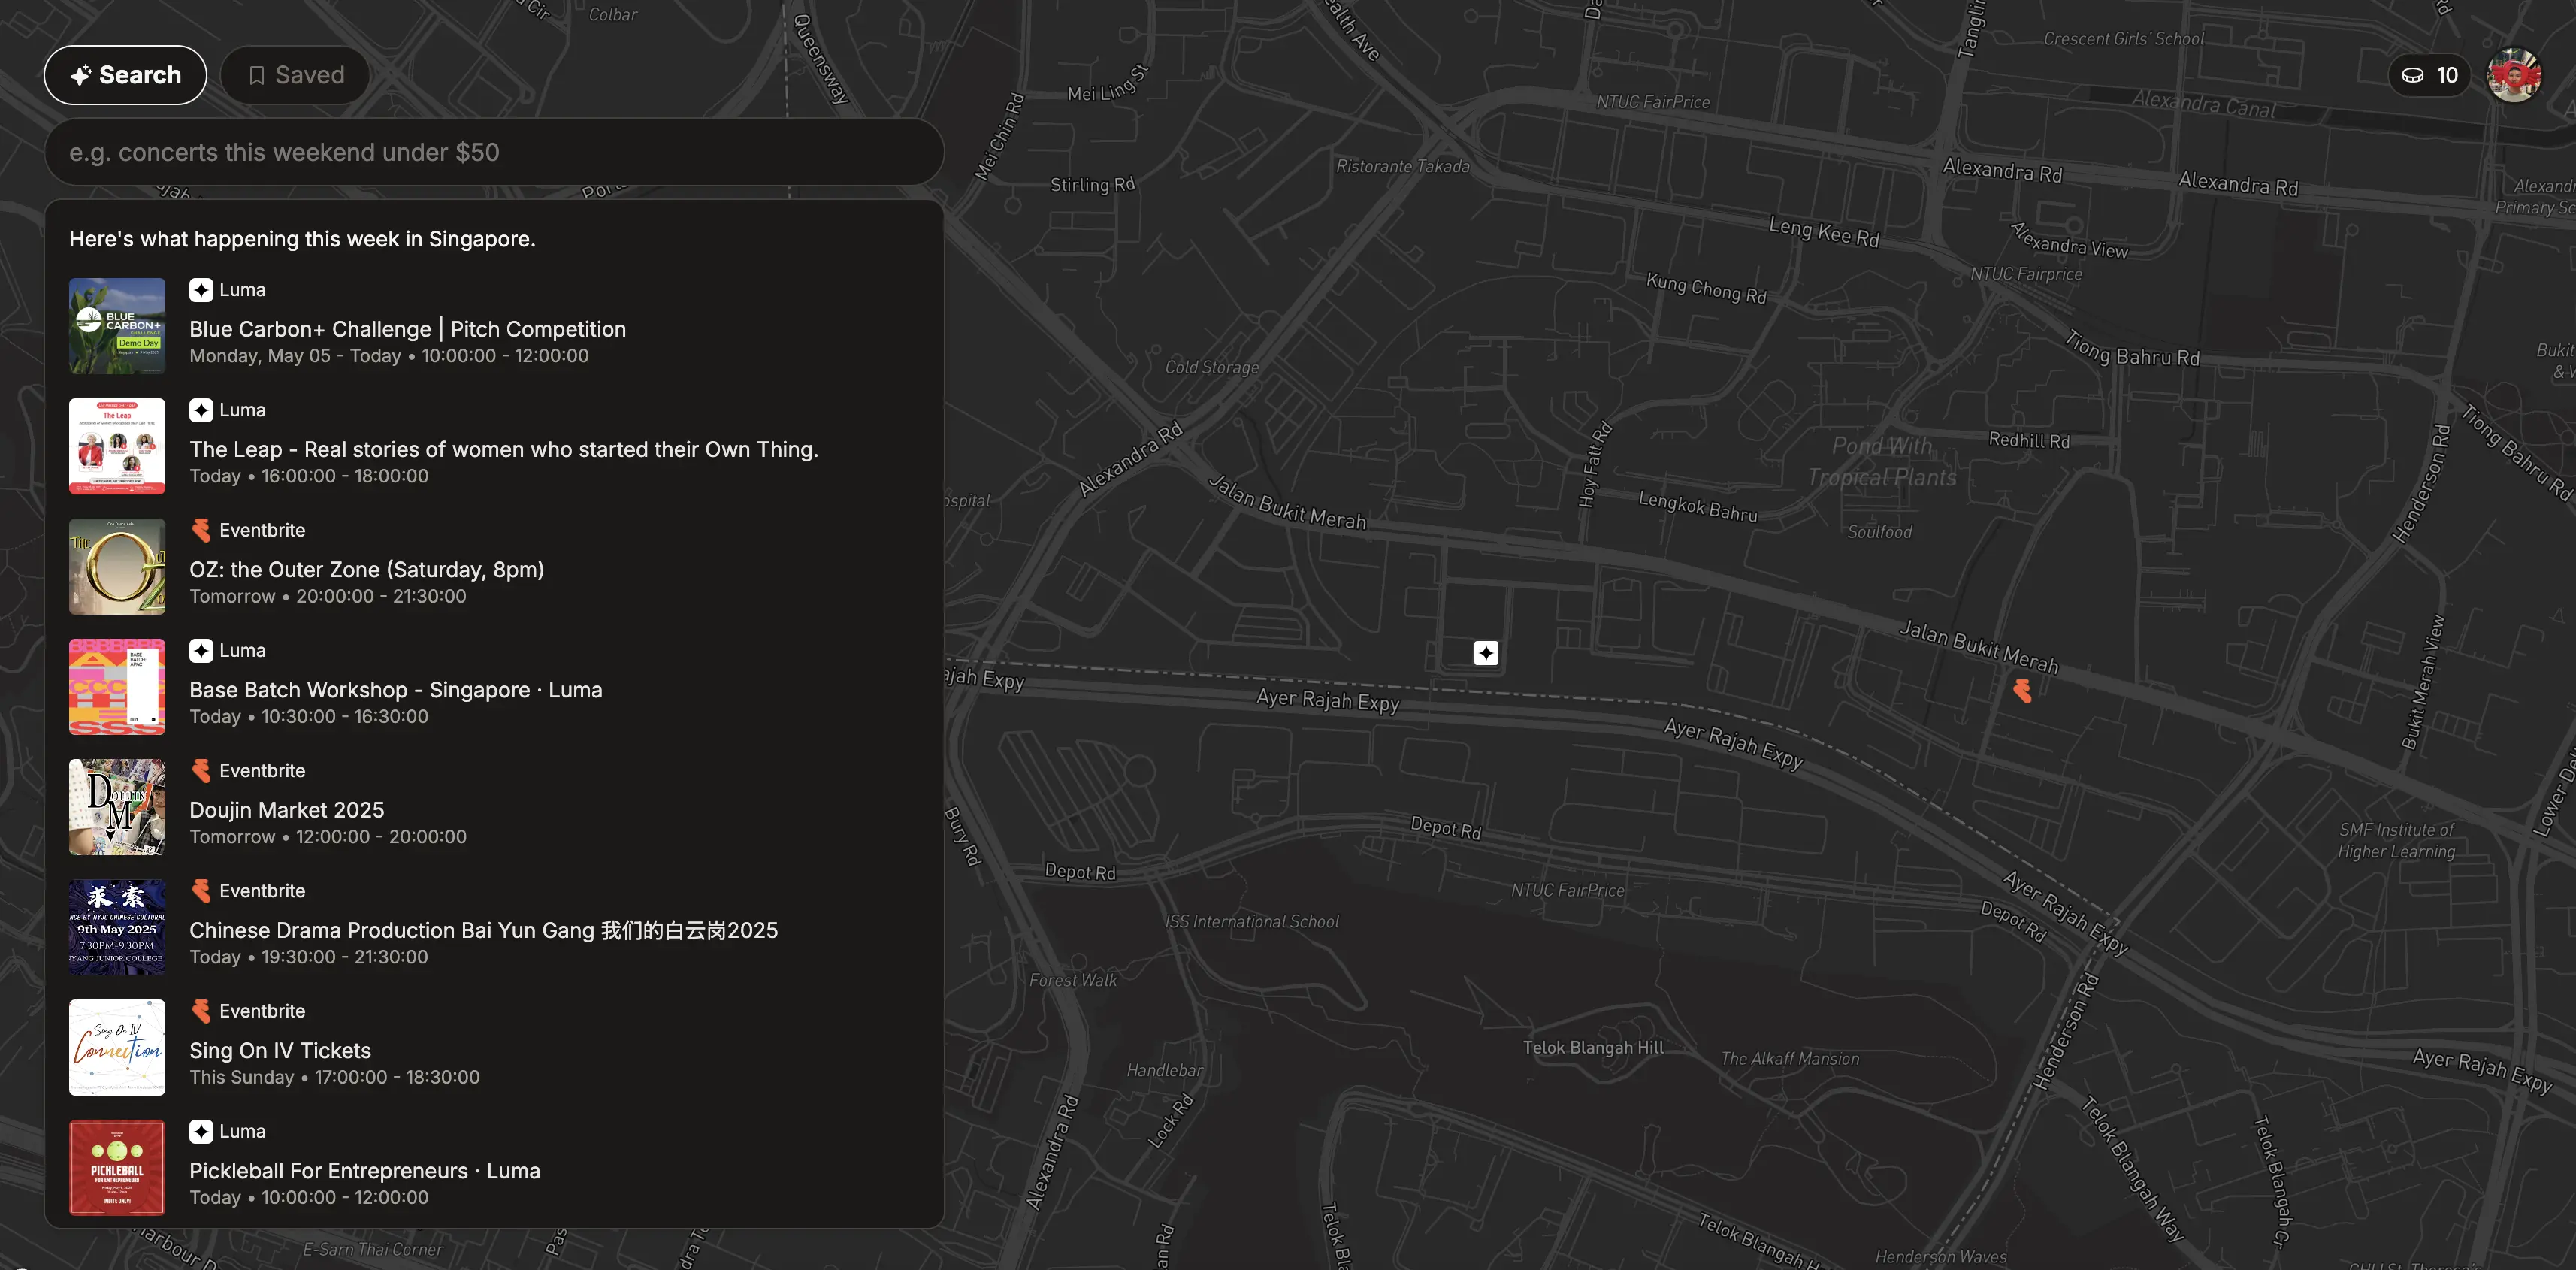Click 'Monday, May 05 - Today' date text
The image size is (2576, 1270).
pyautogui.click(x=295, y=356)
